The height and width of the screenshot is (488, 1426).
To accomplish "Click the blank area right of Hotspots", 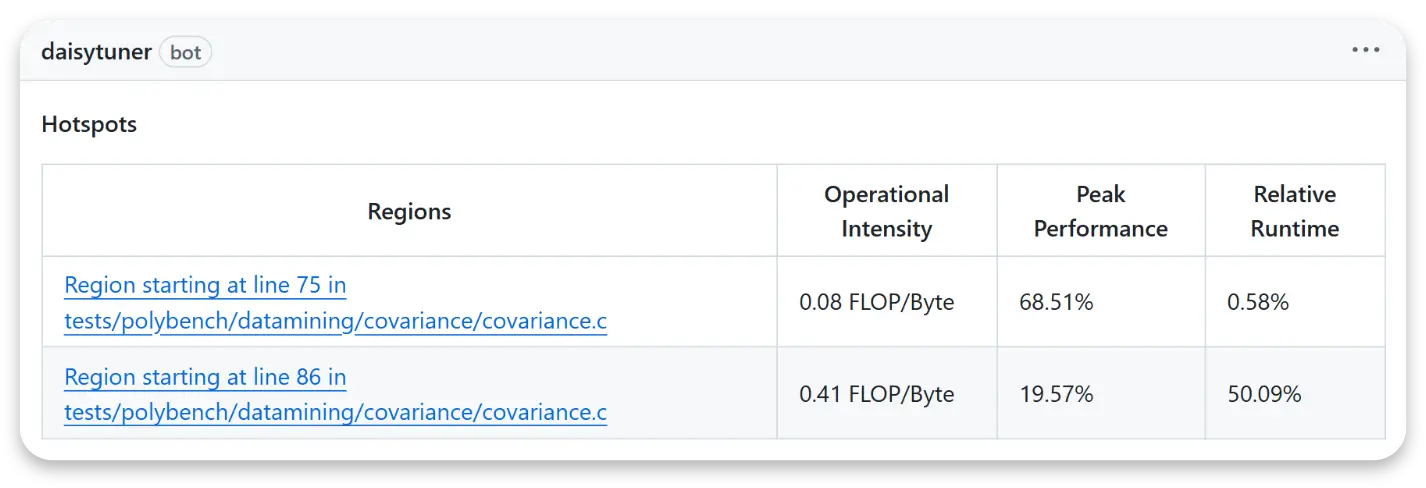I will [x=760, y=125].
